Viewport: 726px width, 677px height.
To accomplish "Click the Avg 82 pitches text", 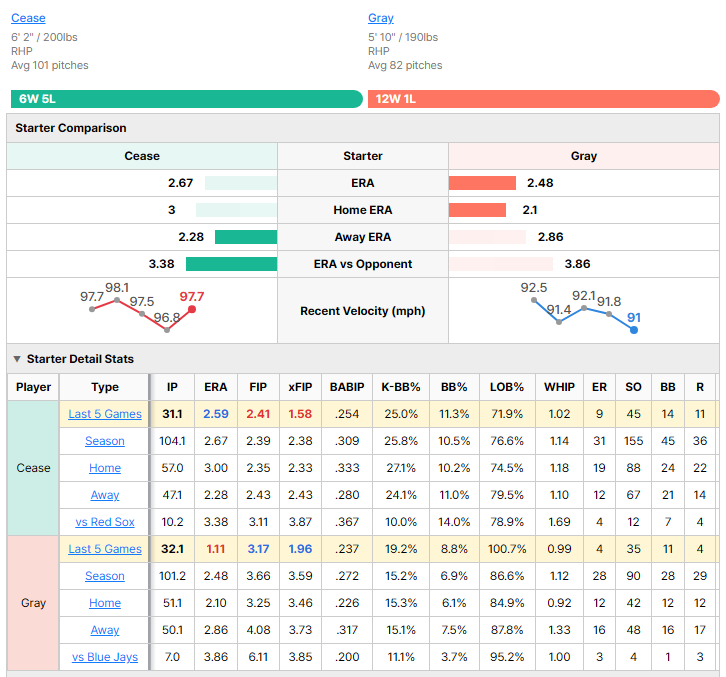I will [x=405, y=65].
